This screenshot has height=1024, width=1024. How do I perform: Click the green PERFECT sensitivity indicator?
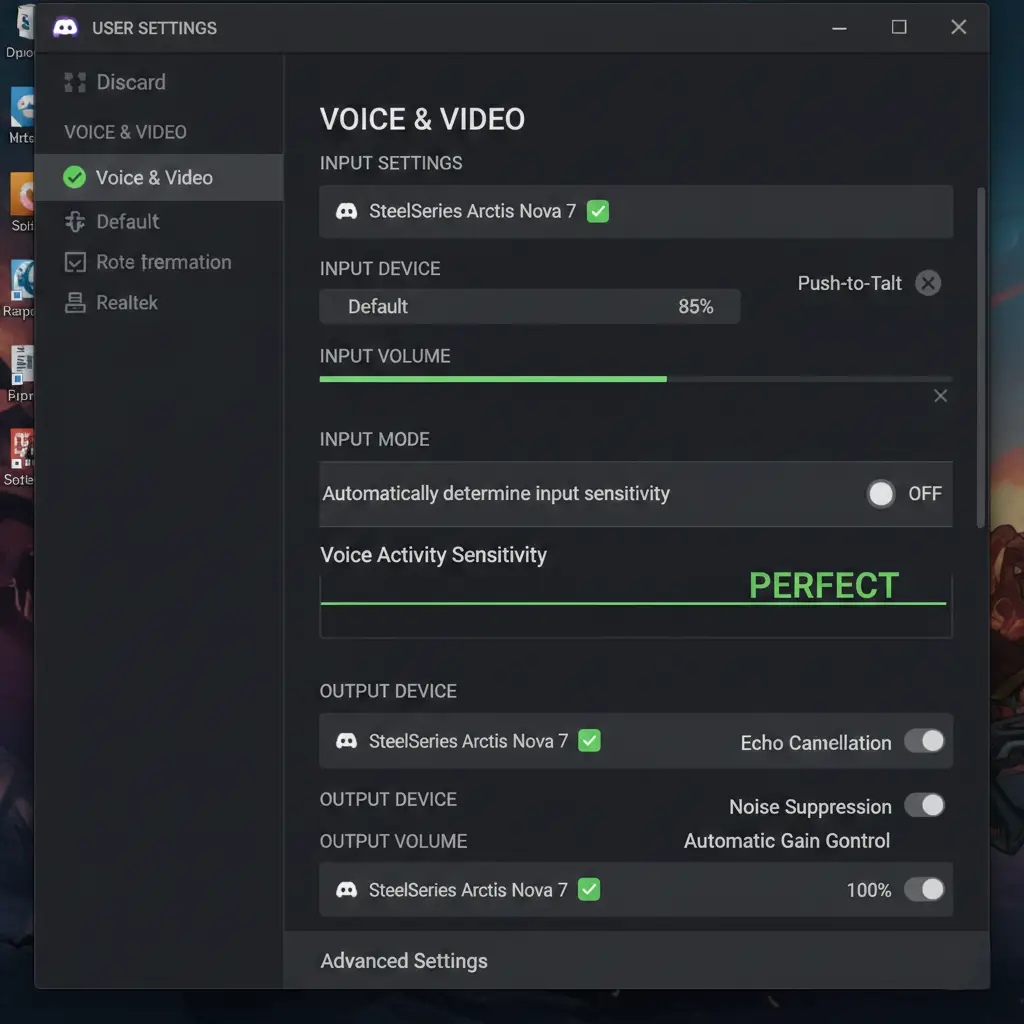[824, 584]
